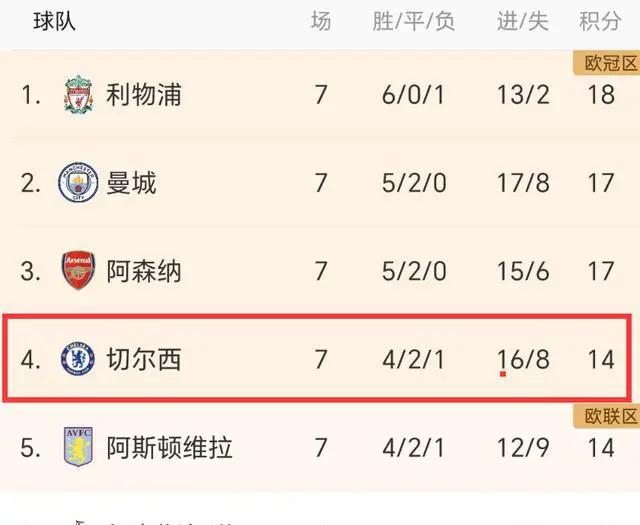This screenshot has height=525, width=640.
Task: Click the Chelsea club crest
Action: coord(78,359)
